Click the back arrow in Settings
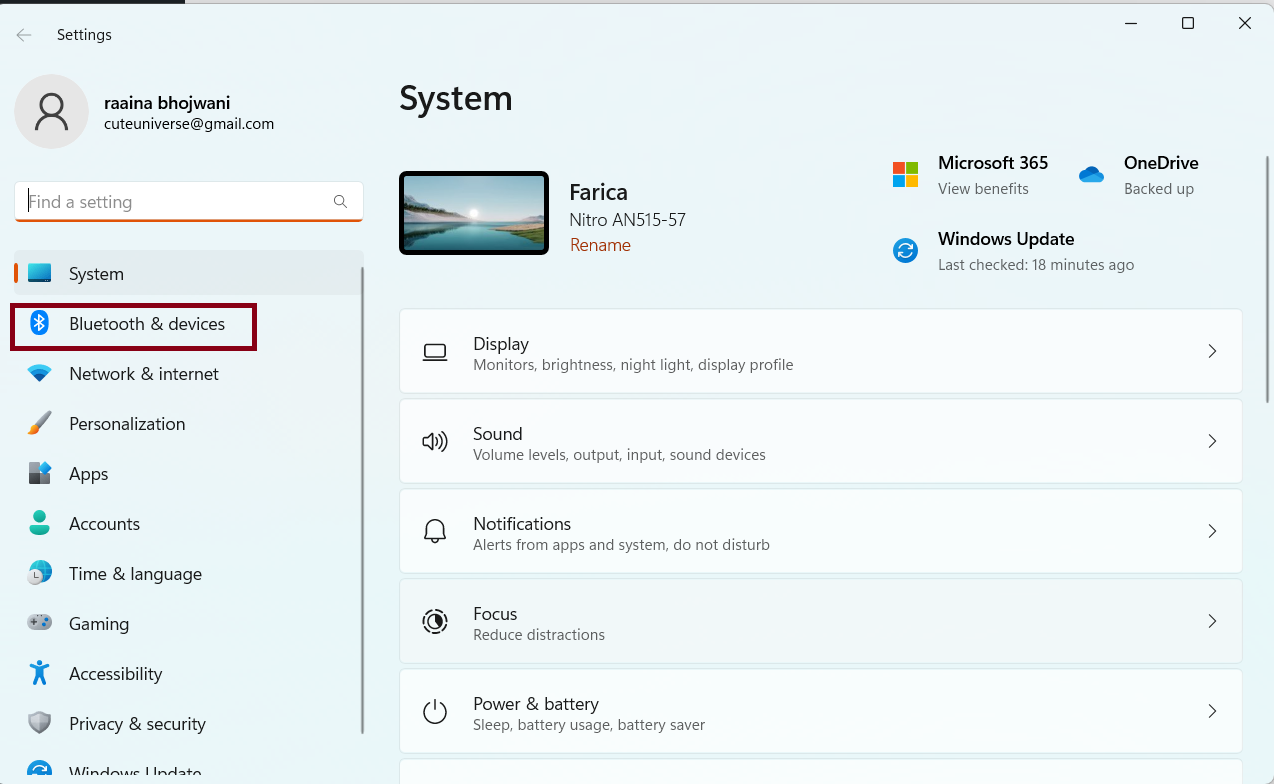This screenshot has width=1274, height=784. point(24,35)
